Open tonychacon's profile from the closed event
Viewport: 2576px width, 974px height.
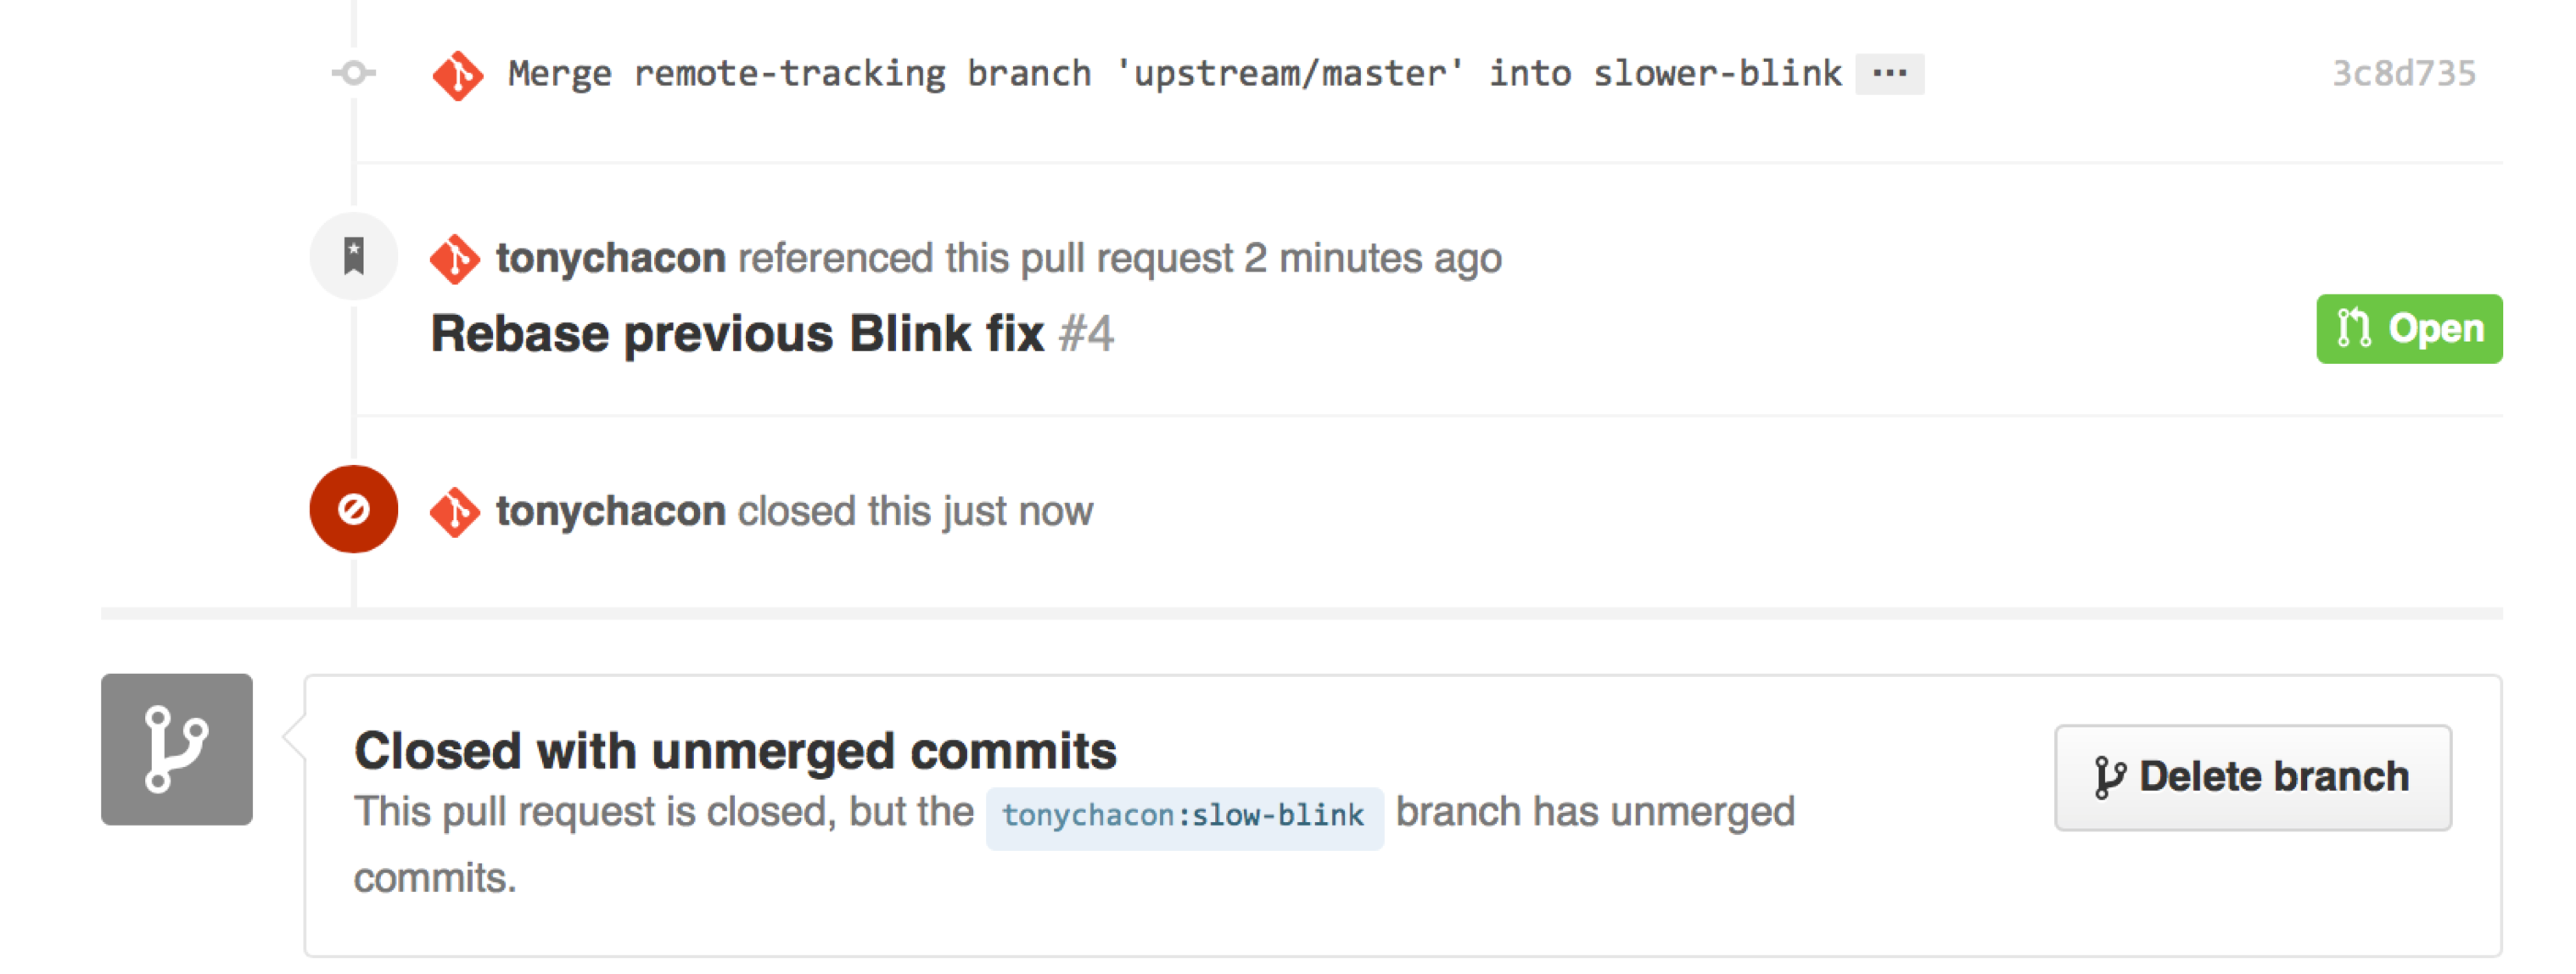tap(610, 511)
